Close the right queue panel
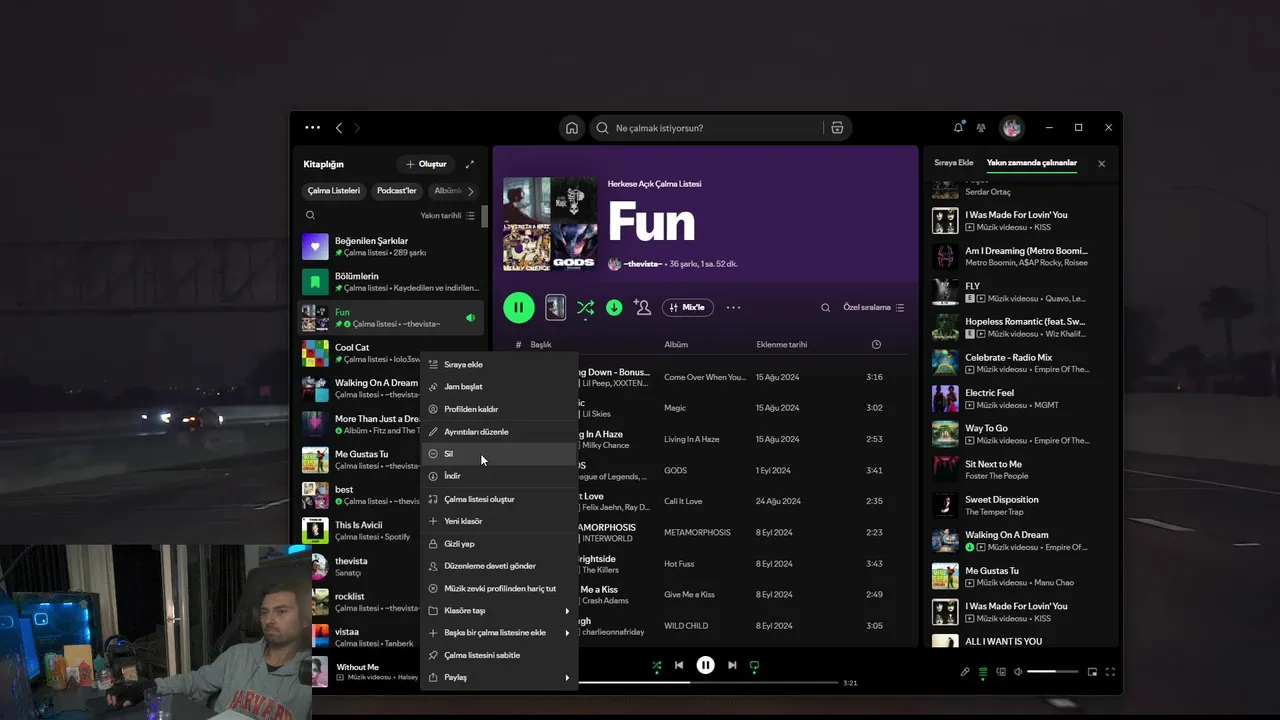Viewport: 1280px width, 720px height. [x=1102, y=164]
